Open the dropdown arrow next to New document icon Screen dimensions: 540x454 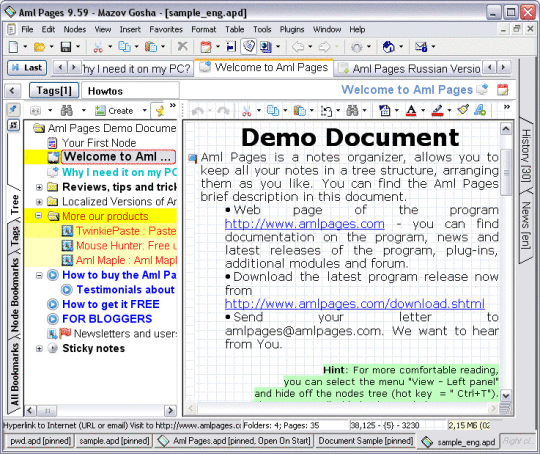pos(25,46)
